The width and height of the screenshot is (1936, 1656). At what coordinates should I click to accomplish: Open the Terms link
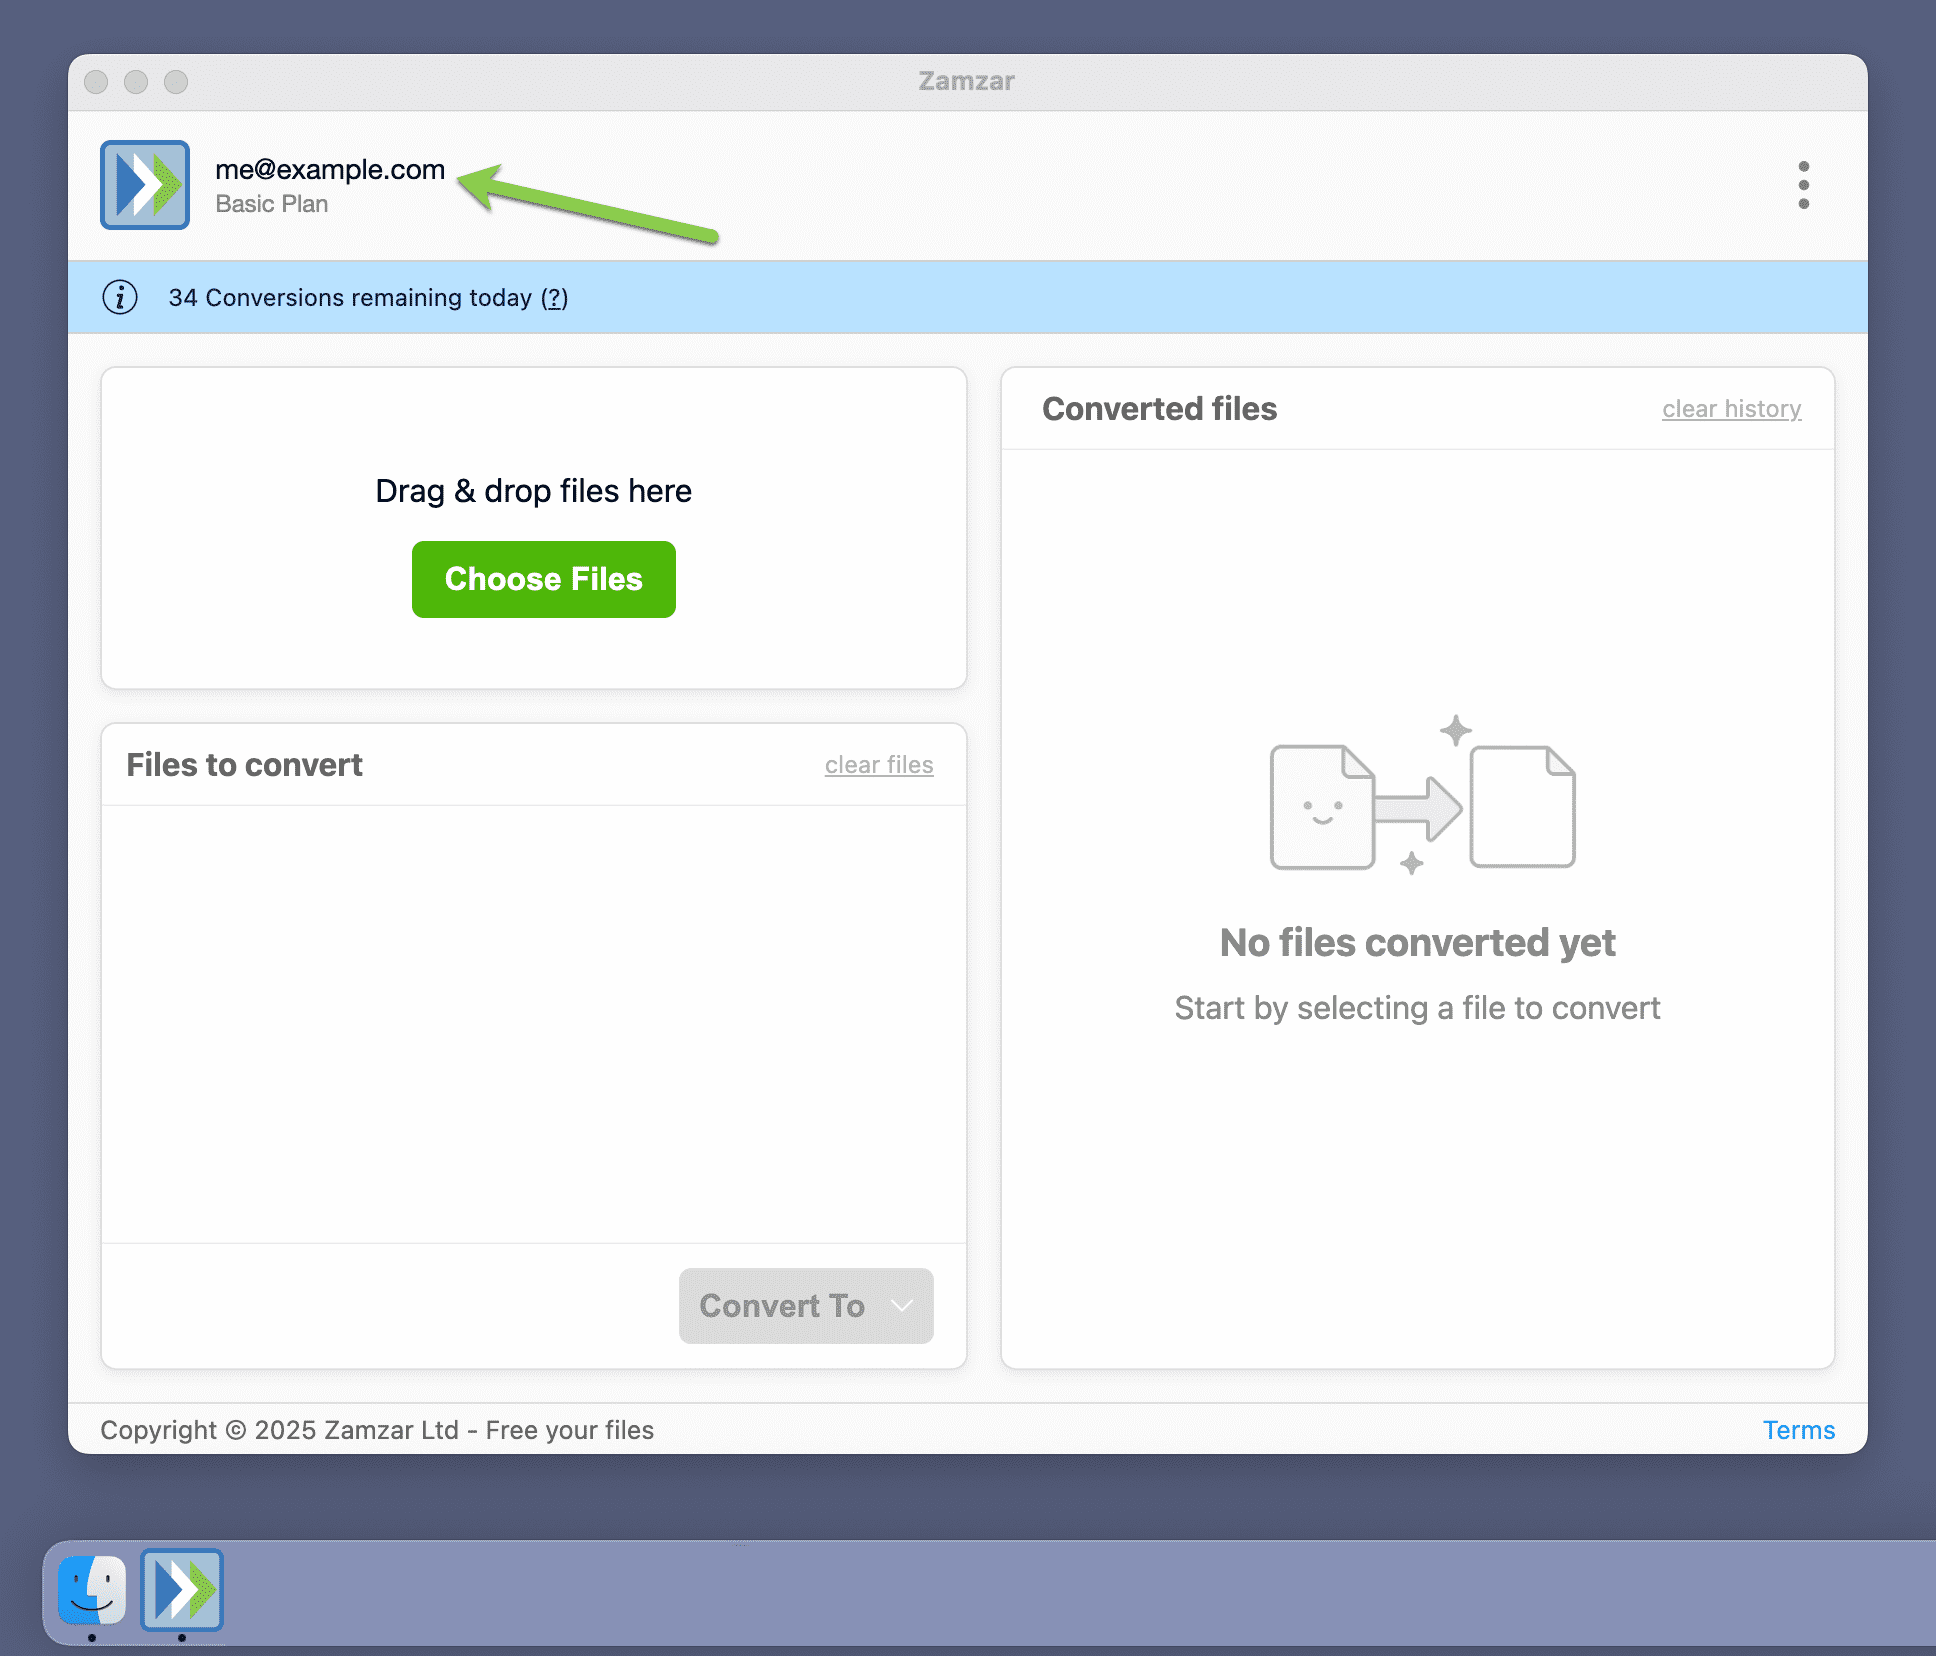click(x=1798, y=1430)
